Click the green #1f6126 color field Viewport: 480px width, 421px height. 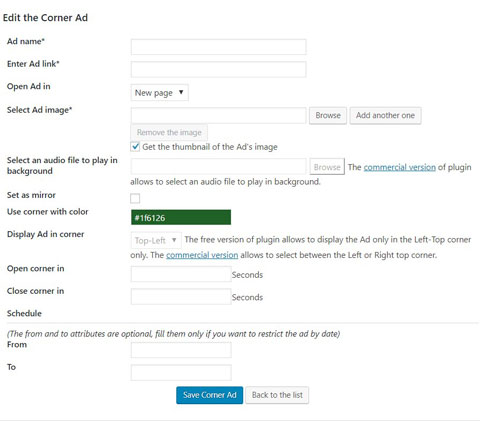pyautogui.click(x=181, y=217)
